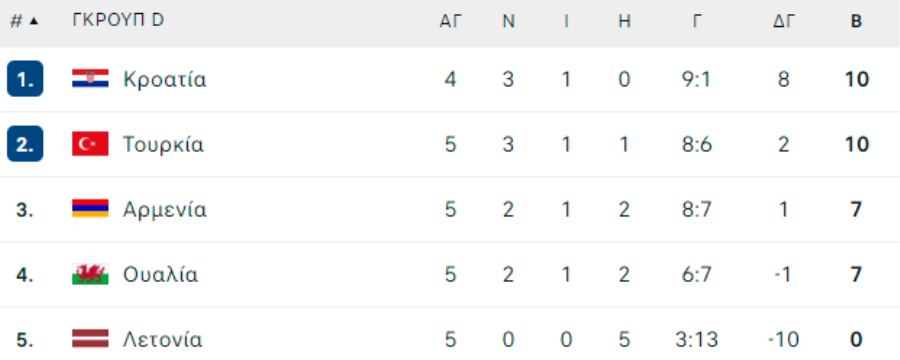Sort by the Ι draws column header
Image resolution: width=900 pixels, height=360 pixels.
(566, 21)
